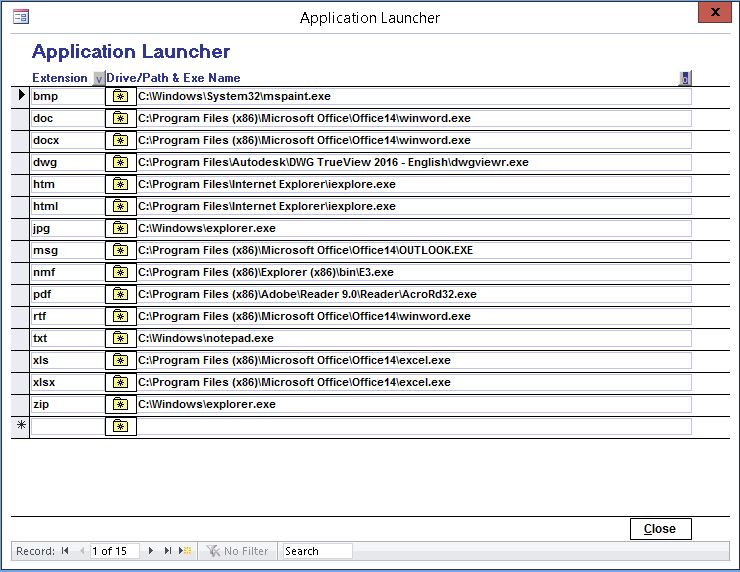
Task: Click the folder icon in the new blank row
Action: pyautogui.click(x=120, y=427)
